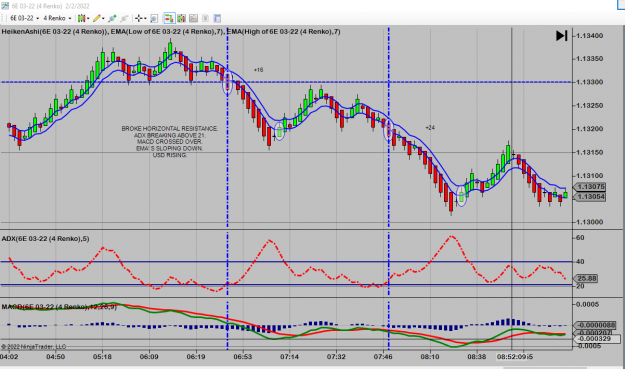Click the green connect plug icon
This screenshot has height=369, width=625.
(112, 18)
